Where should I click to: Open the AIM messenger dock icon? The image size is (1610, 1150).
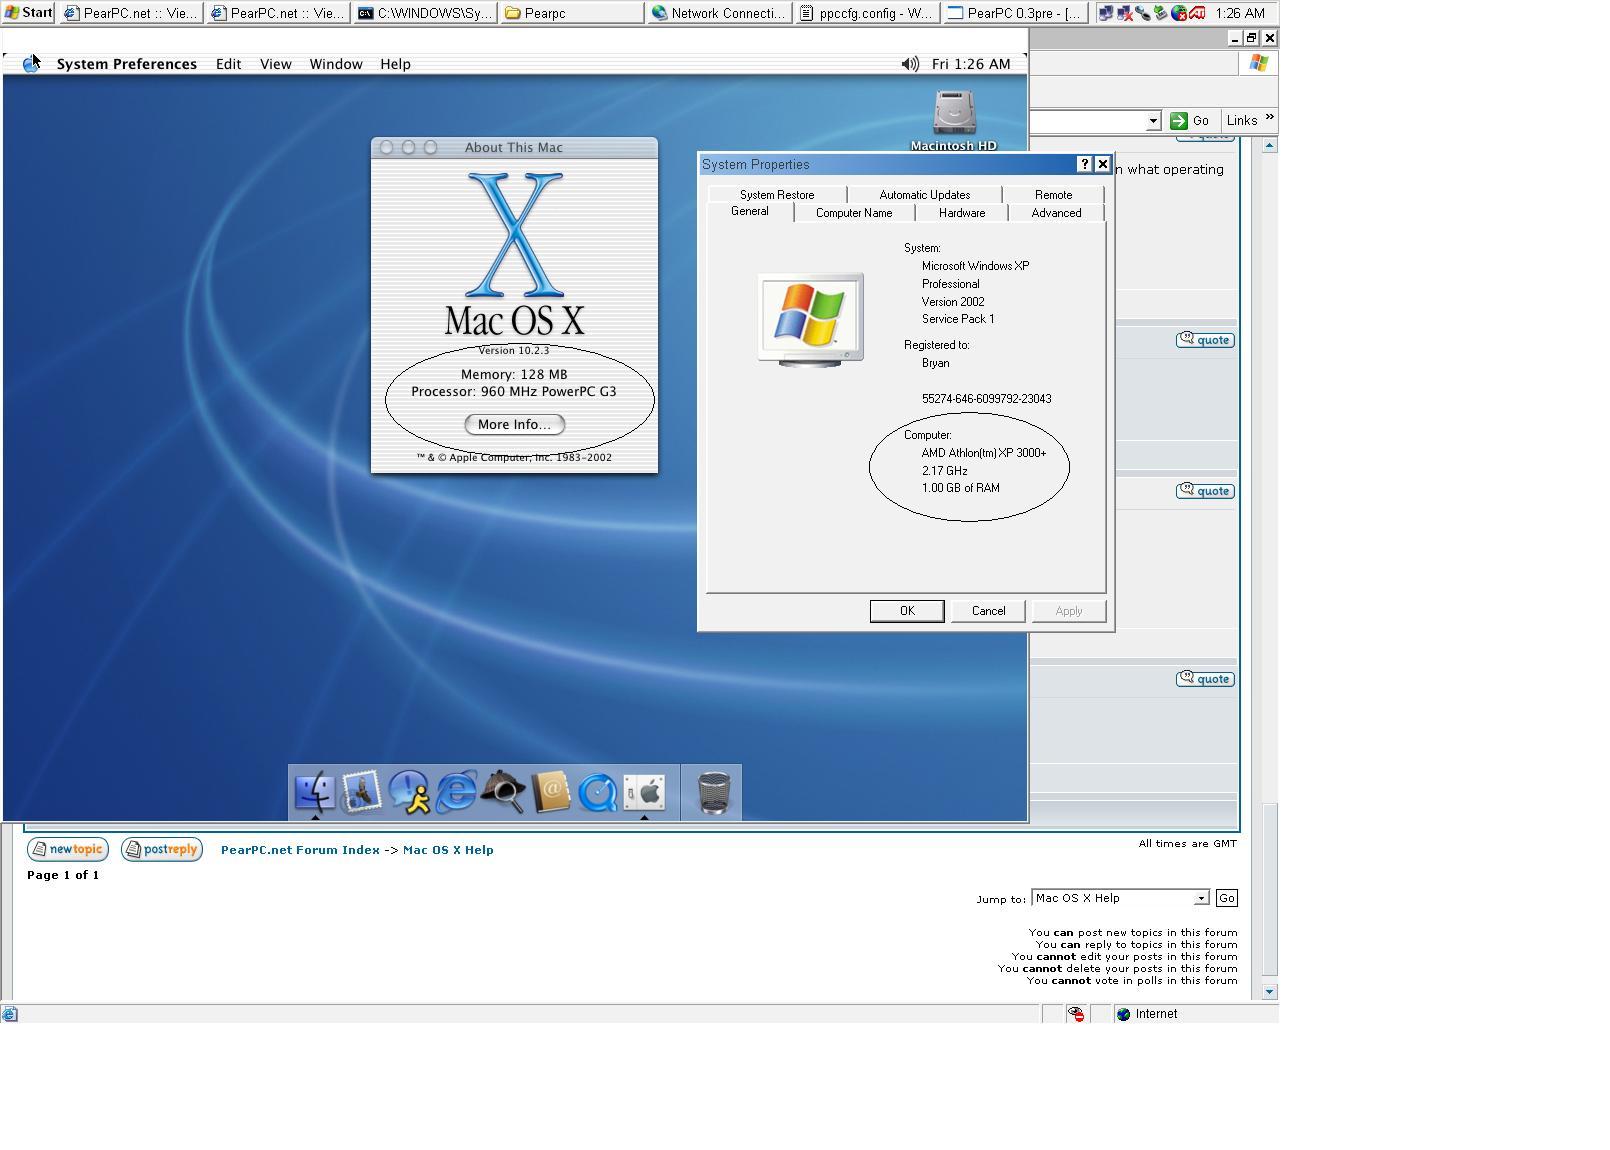point(409,792)
